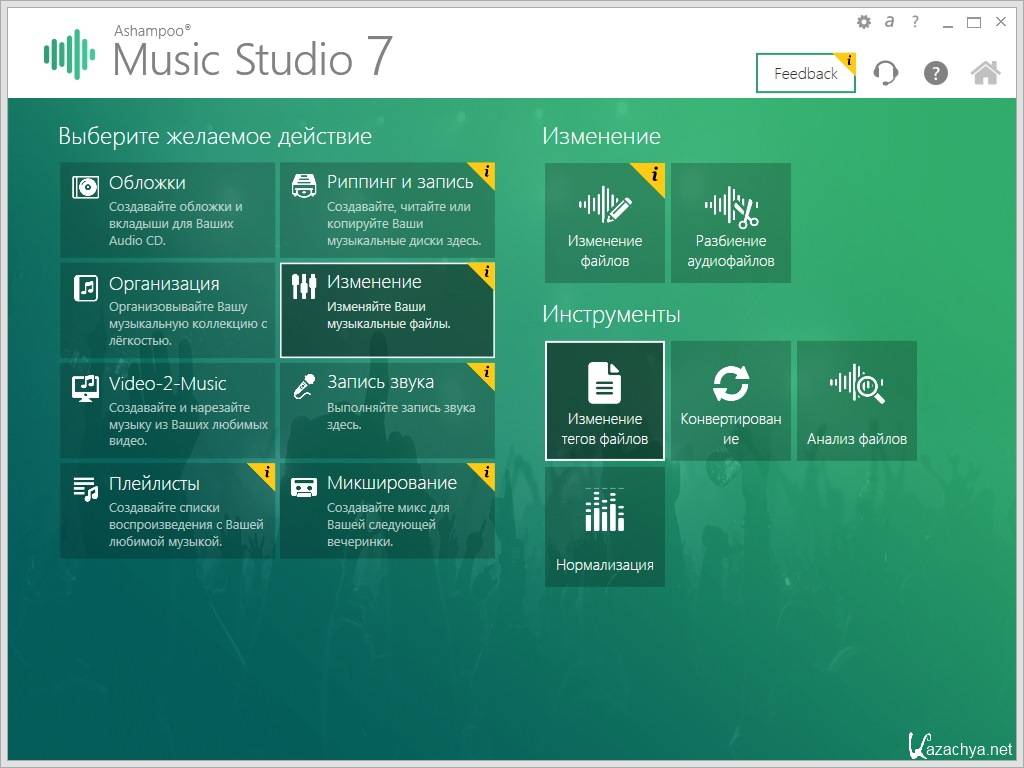This screenshot has width=1024, height=768.
Task: Open the Запись звука microphone tile
Action: (x=387, y=410)
